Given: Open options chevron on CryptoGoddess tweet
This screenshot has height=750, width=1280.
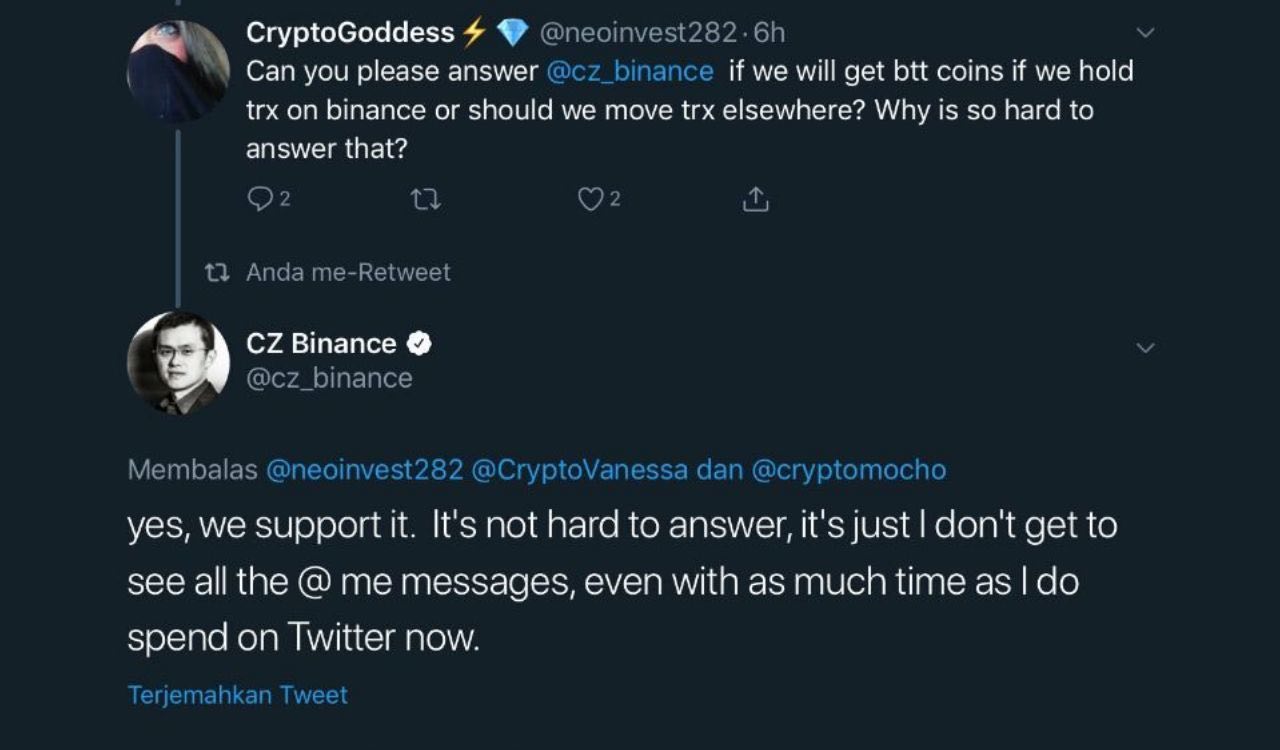Looking at the screenshot, I should tap(1146, 33).
